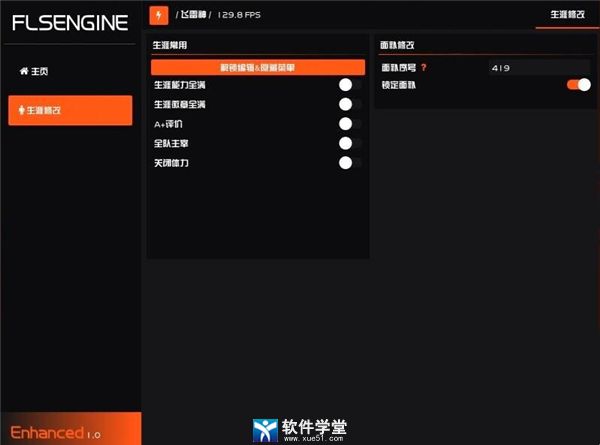Click the Enhanced 1.0 version label

click(x=55, y=433)
